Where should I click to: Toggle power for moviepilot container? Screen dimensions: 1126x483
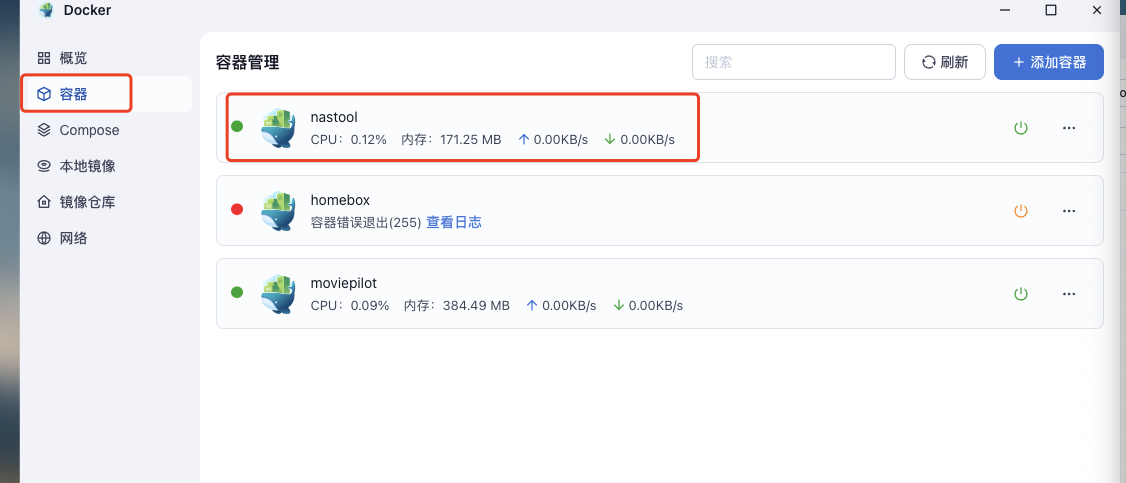point(1020,294)
